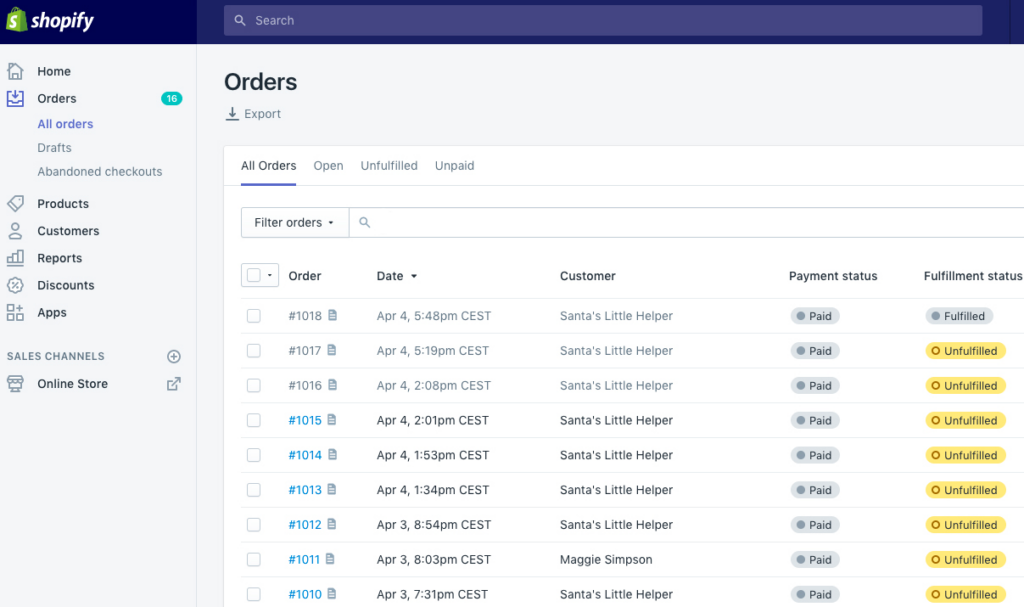This screenshot has height=607, width=1024.
Task: Focus the orders filter search field
Action: pos(686,222)
